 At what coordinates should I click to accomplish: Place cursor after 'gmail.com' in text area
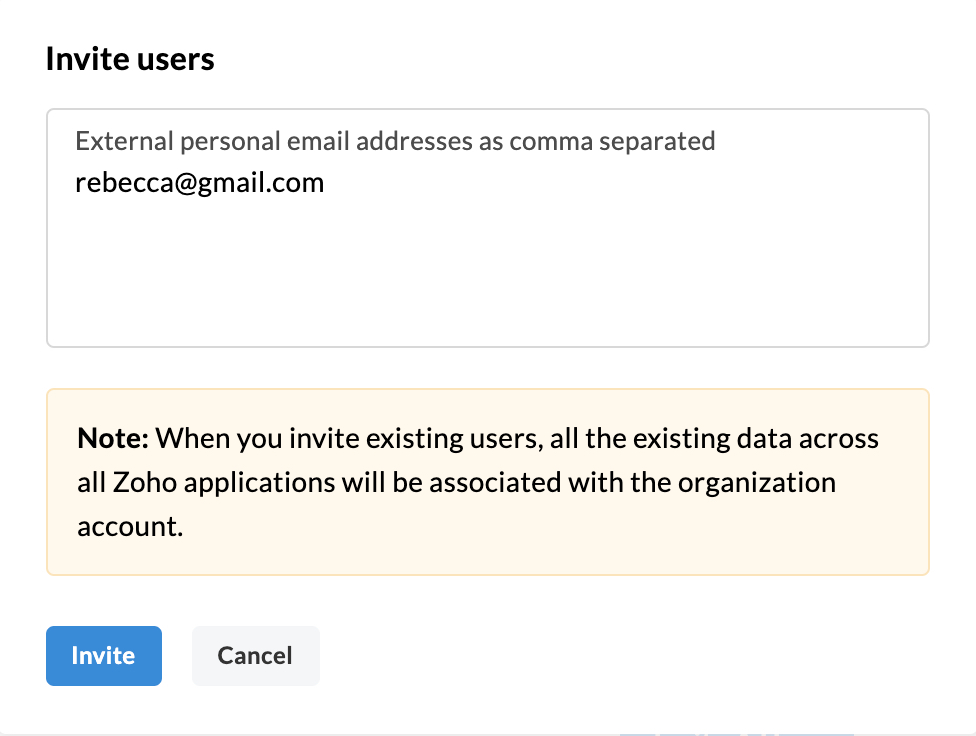point(326,183)
